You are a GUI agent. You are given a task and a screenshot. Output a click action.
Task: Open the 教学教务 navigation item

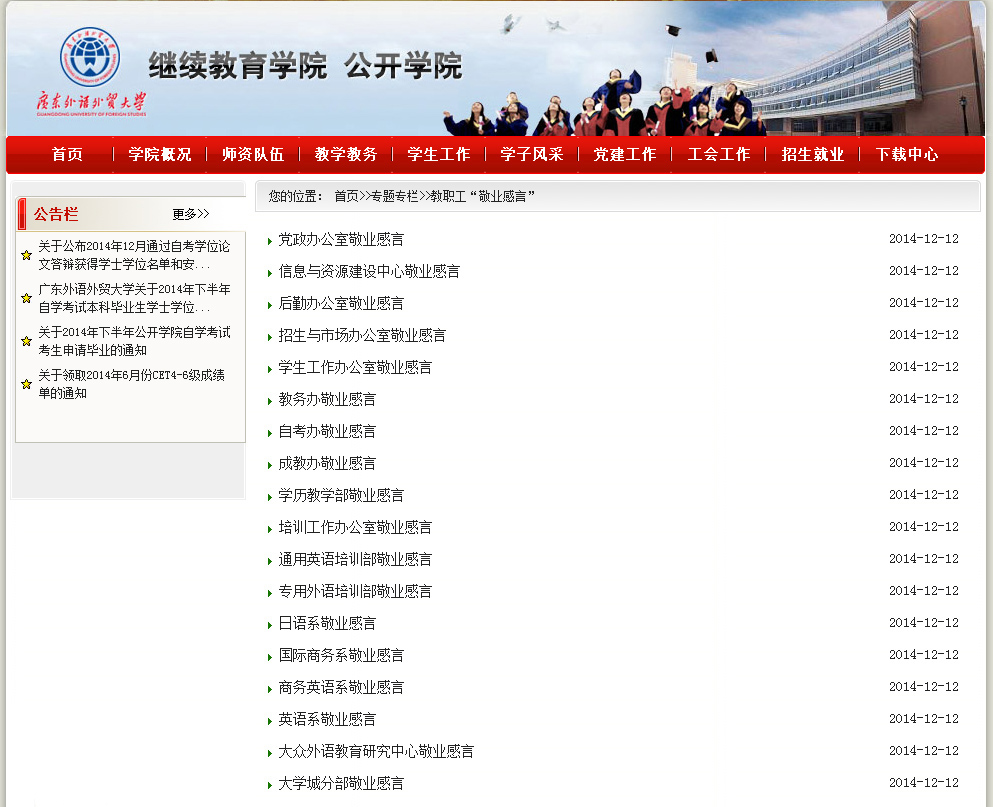346,154
